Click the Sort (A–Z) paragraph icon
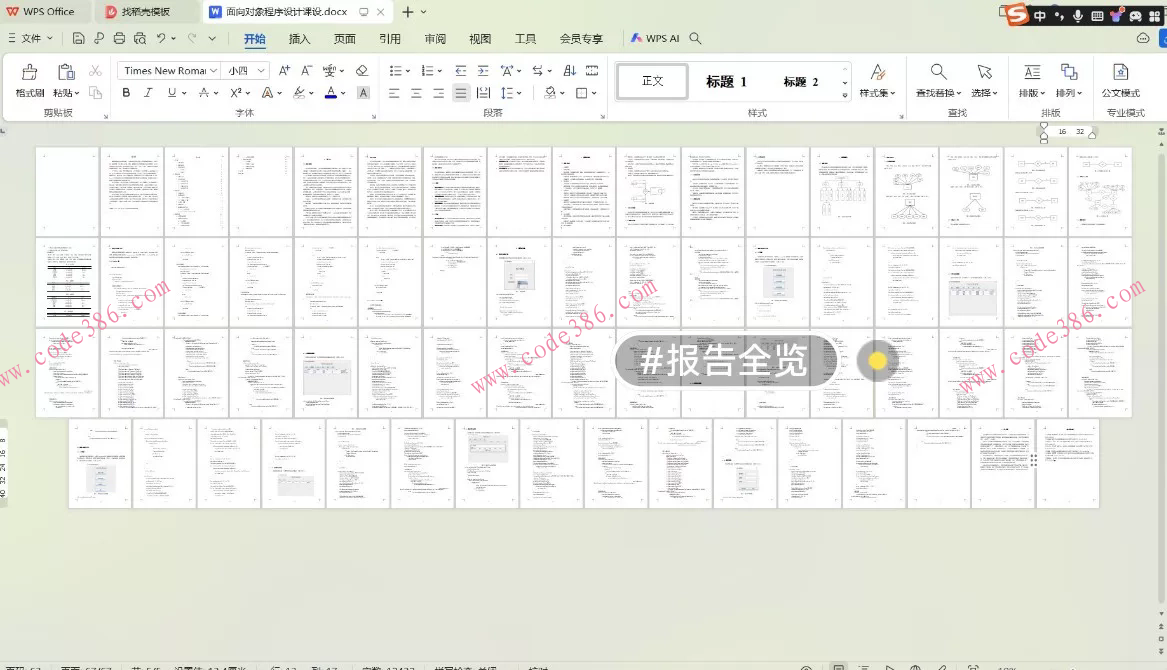This screenshot has height=670, width=1167. click(x=569, y=71)
